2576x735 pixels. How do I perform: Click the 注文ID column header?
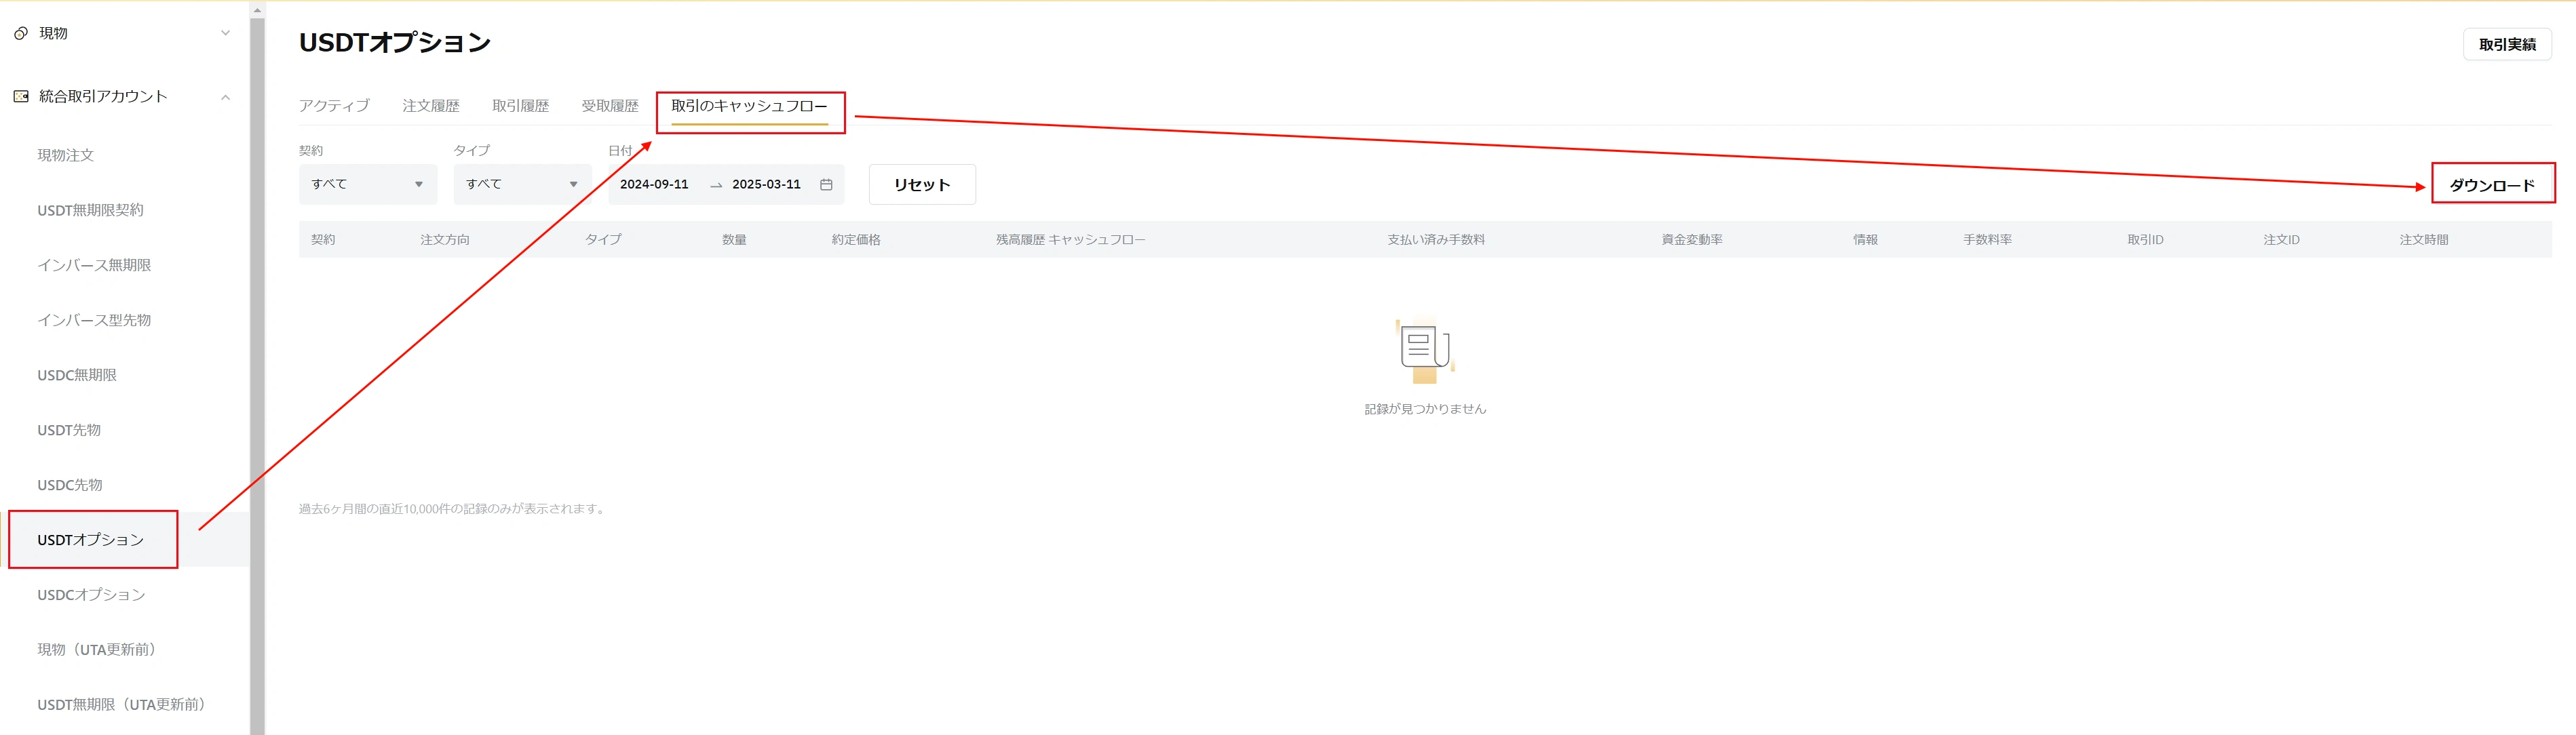coord(2281,239)
